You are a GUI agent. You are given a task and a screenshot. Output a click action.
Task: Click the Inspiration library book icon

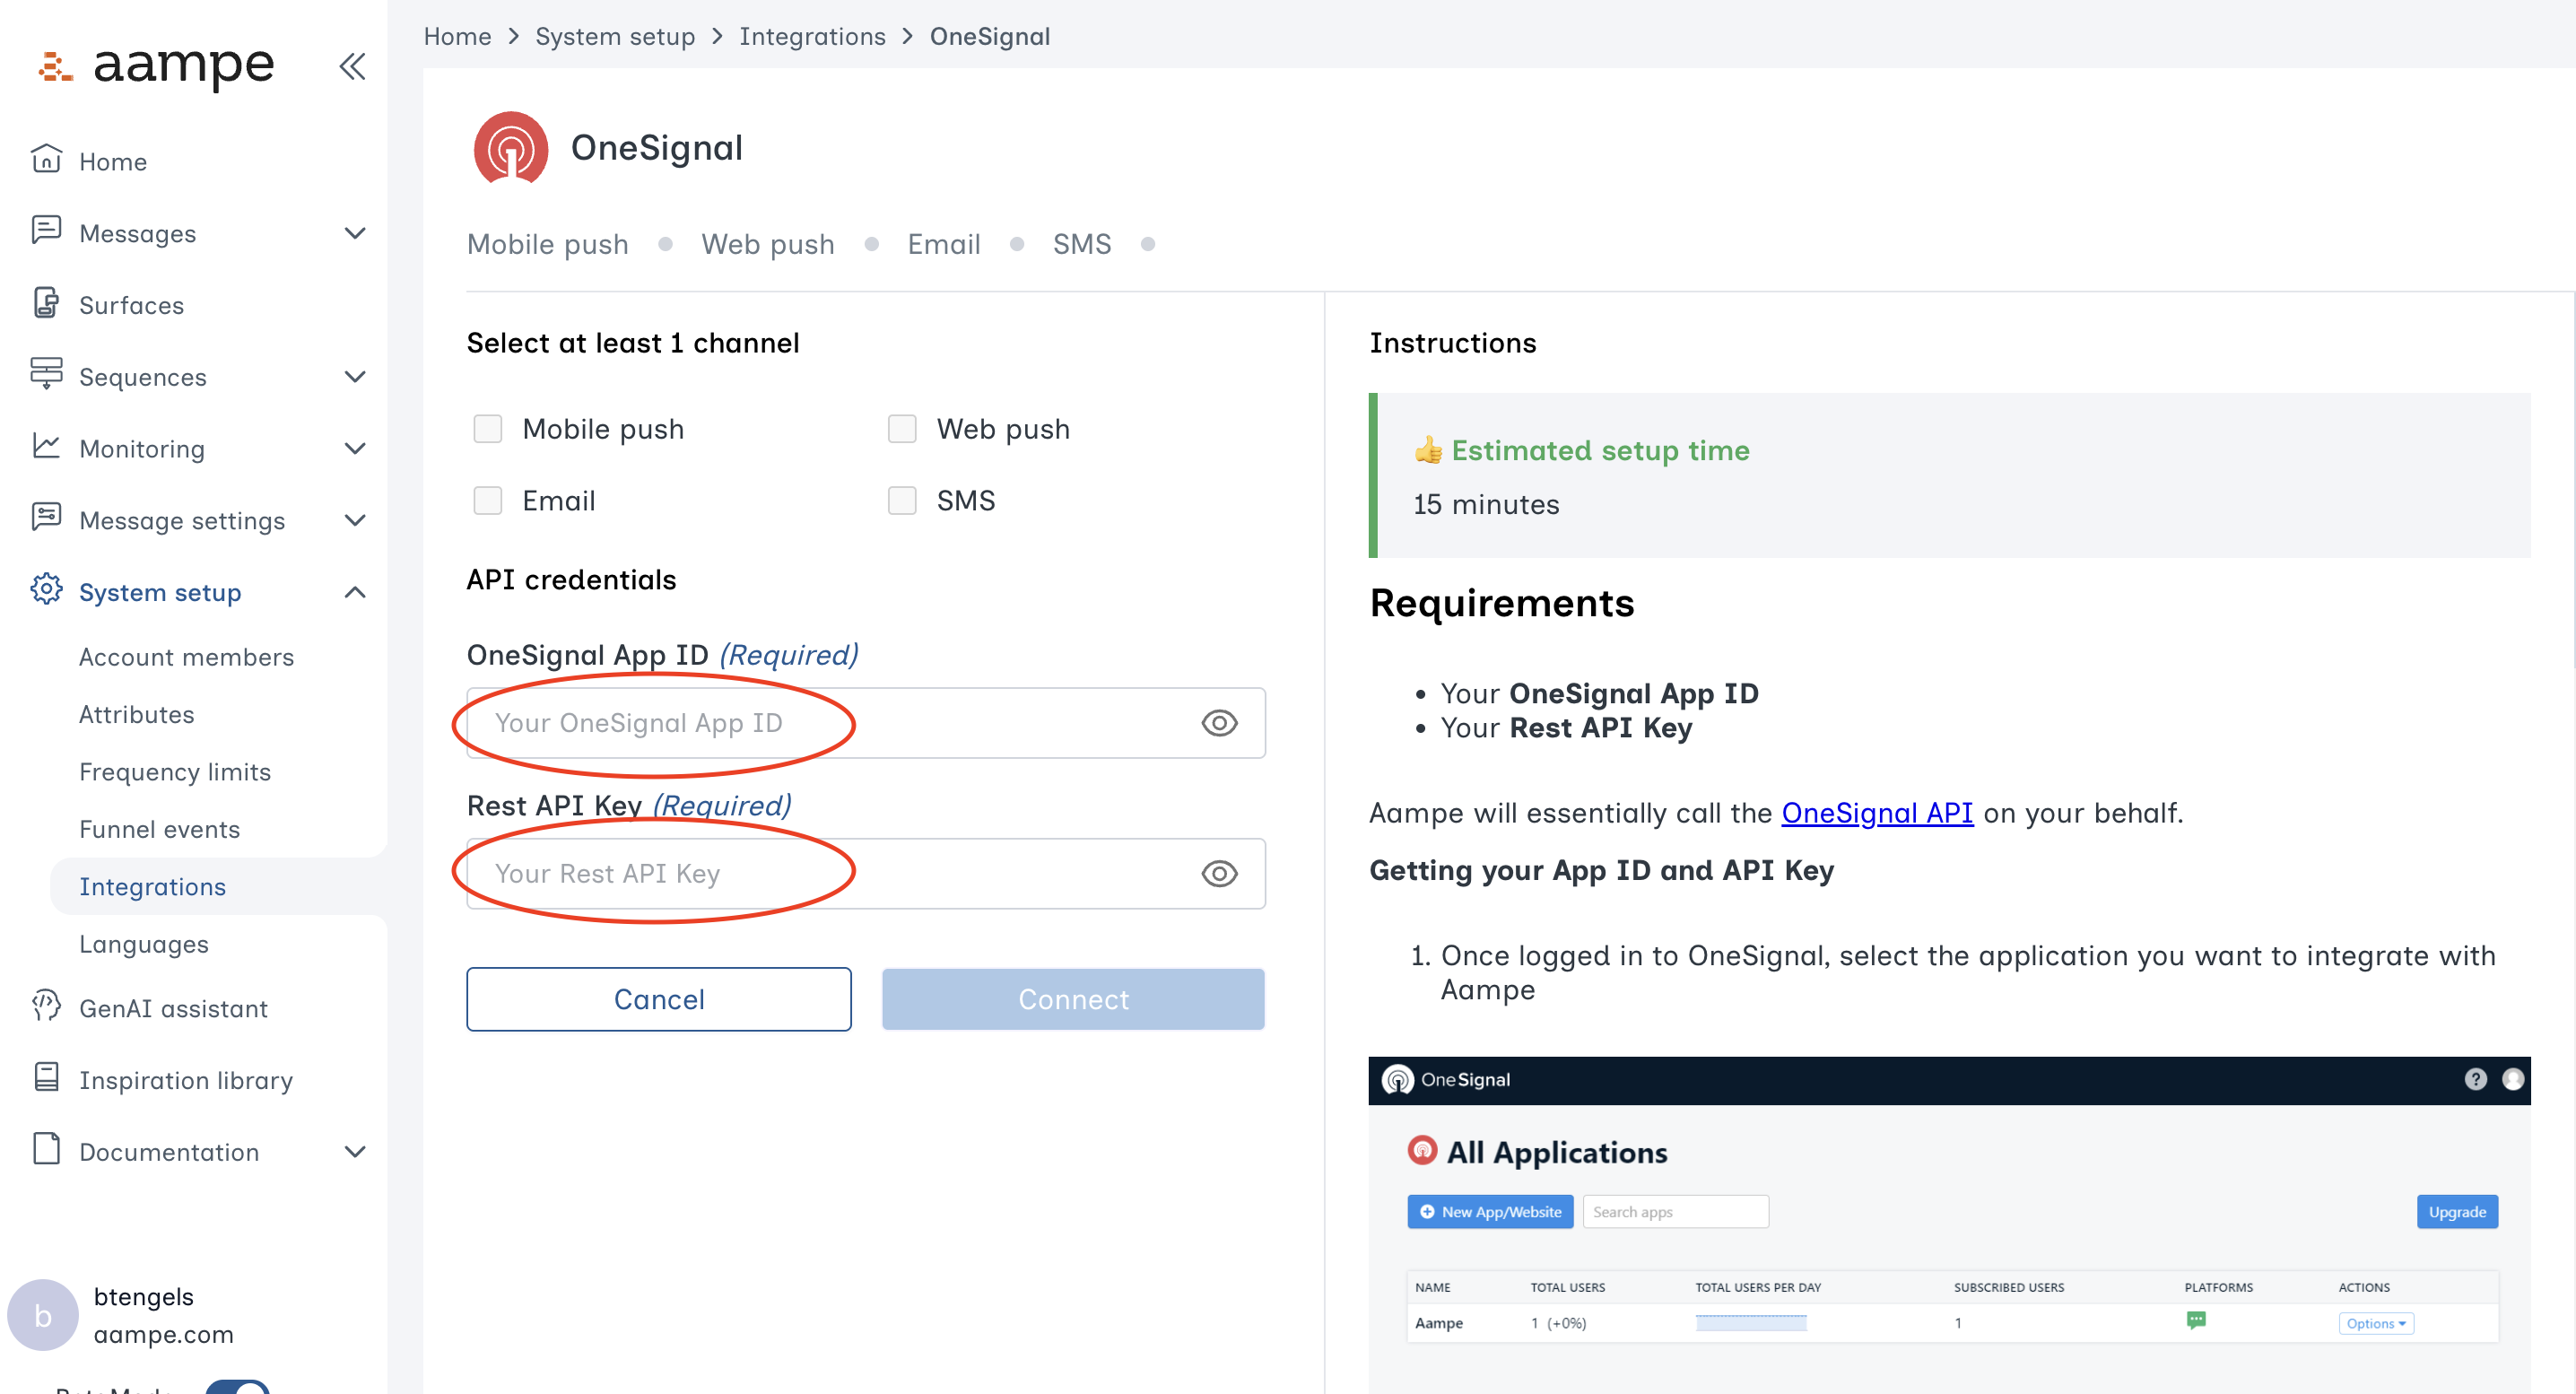46,1079
